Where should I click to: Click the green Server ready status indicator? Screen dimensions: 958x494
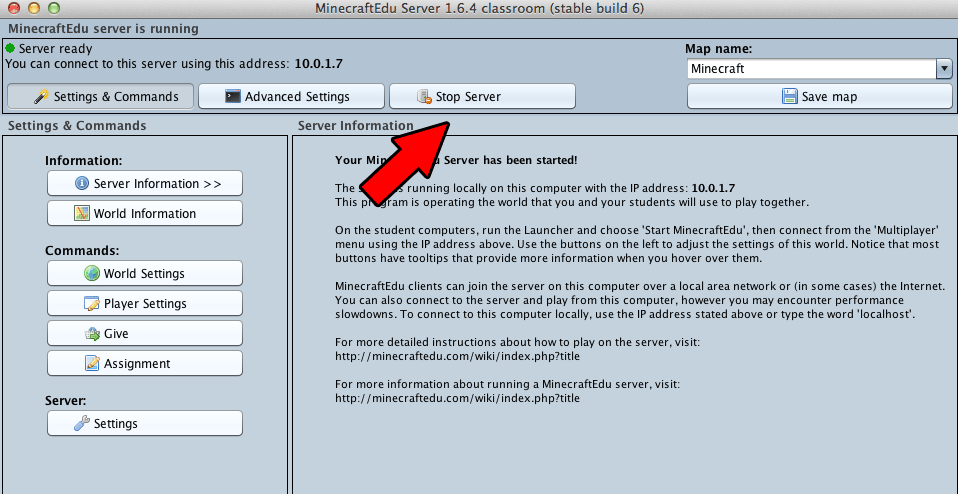click(x=10, y=48)
